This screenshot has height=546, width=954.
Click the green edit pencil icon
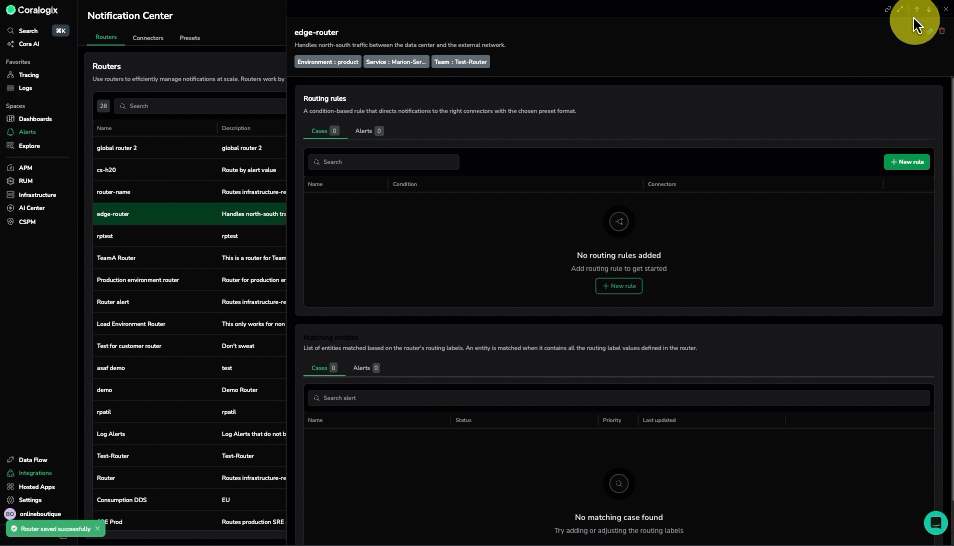[x=929, y=32]
